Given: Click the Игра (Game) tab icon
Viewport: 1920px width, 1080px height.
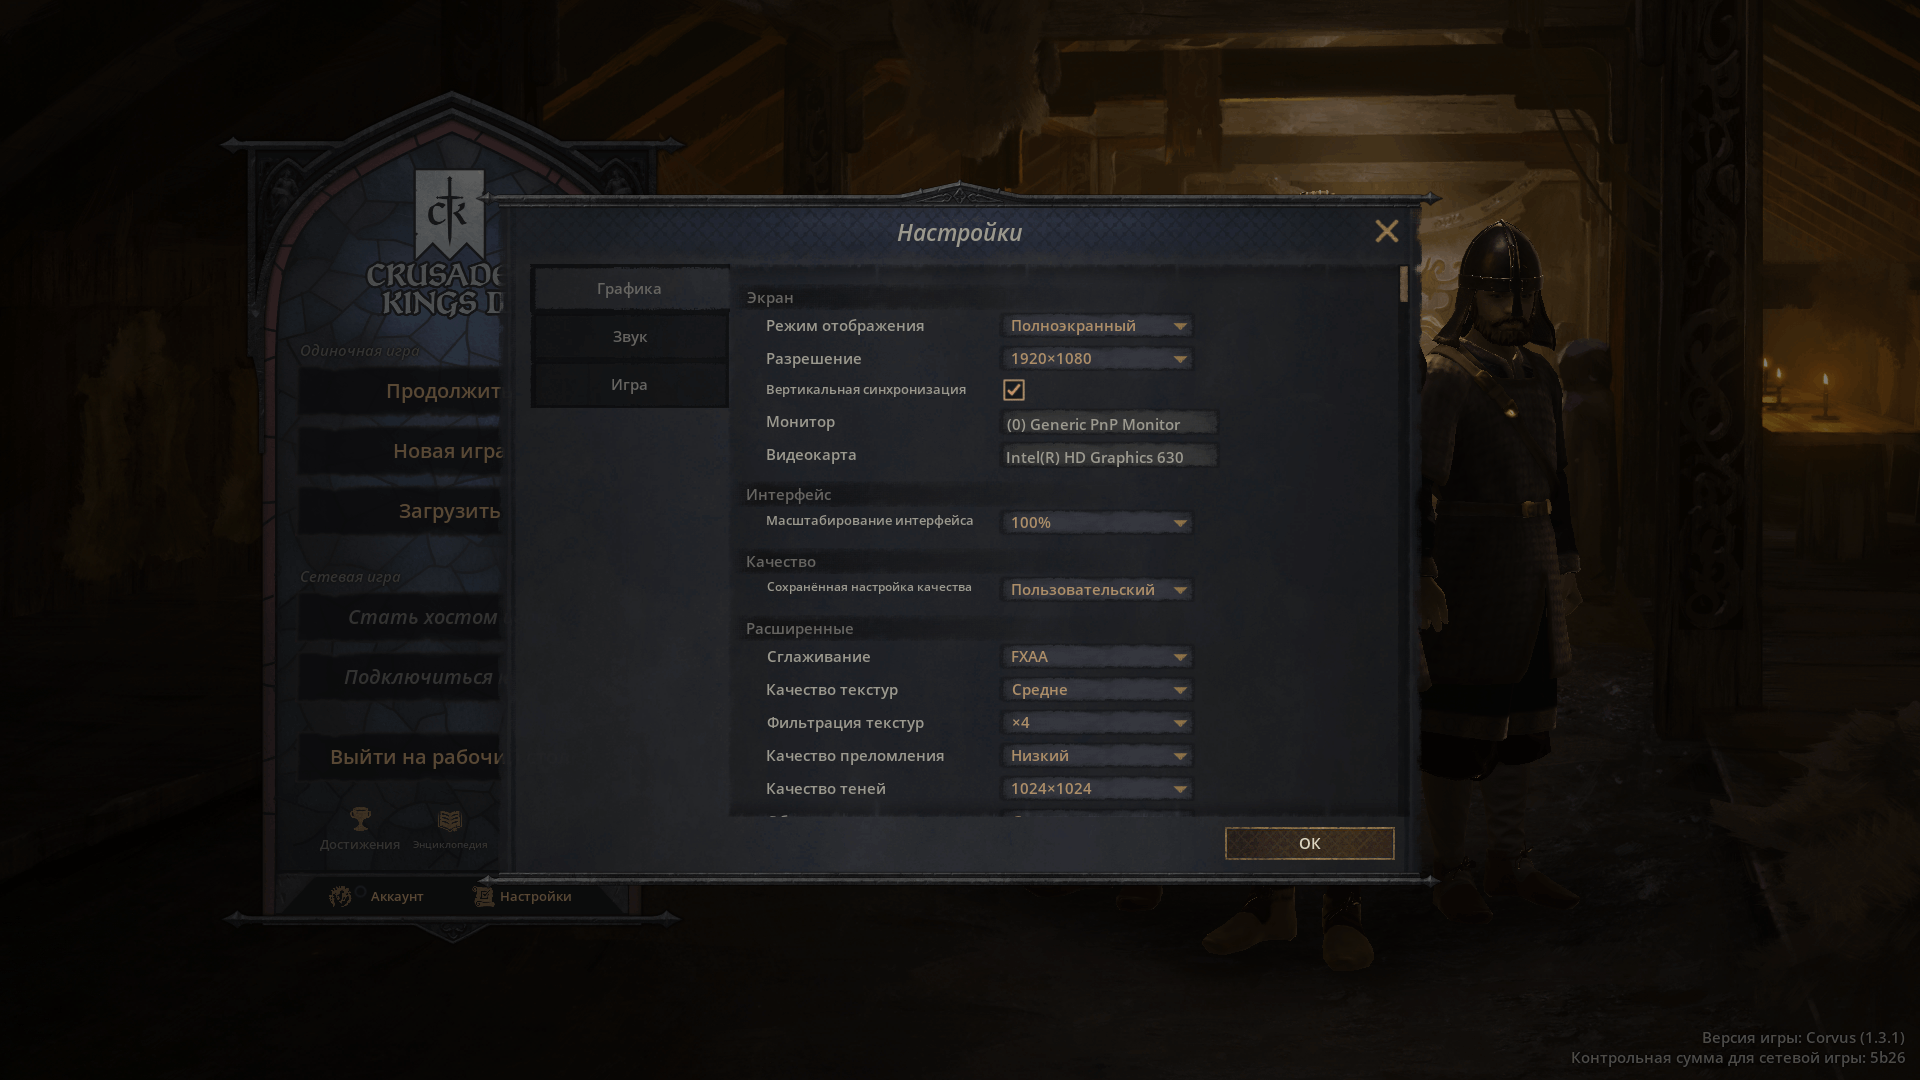Looking at the screenshot, I should 629,384.
